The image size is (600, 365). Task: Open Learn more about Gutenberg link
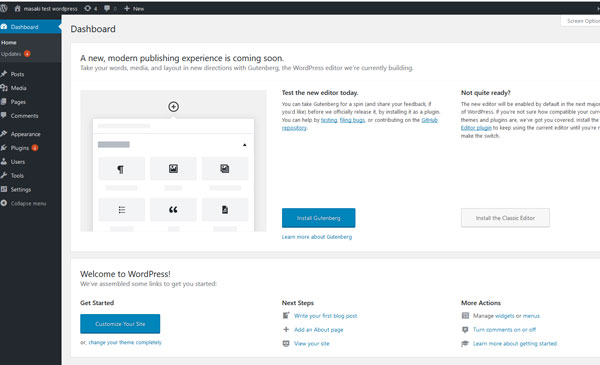[317, 237]
